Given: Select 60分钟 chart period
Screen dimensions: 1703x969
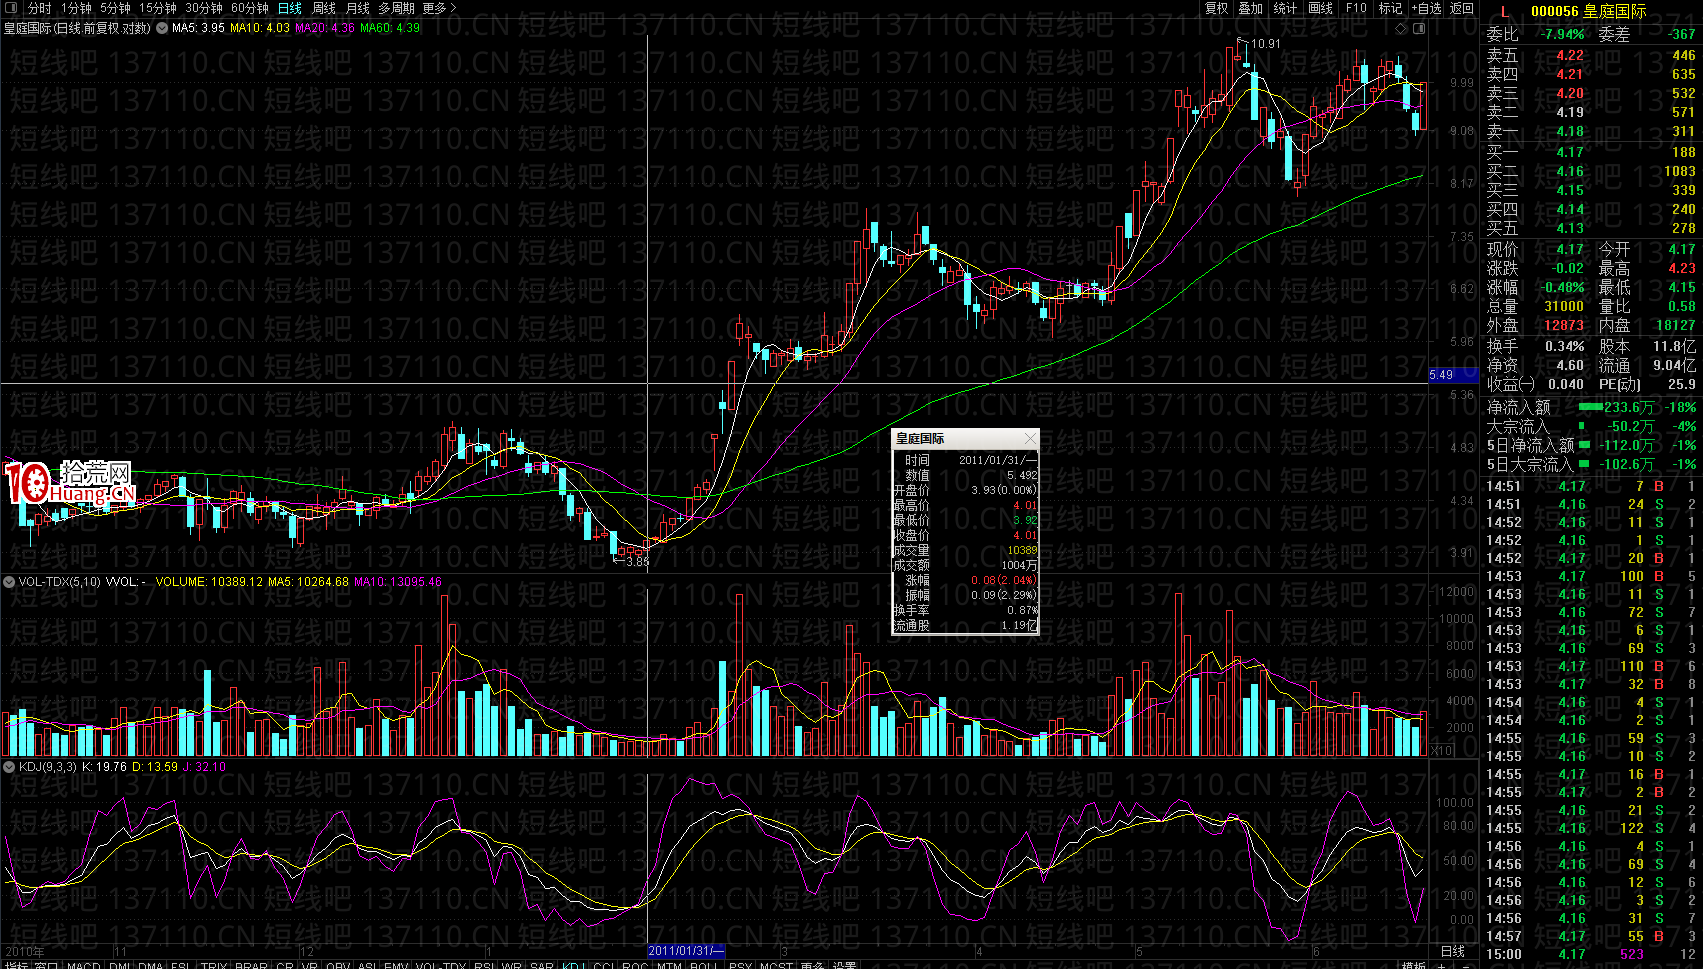Looking at the screenshot, I should (x=249, y=8).
